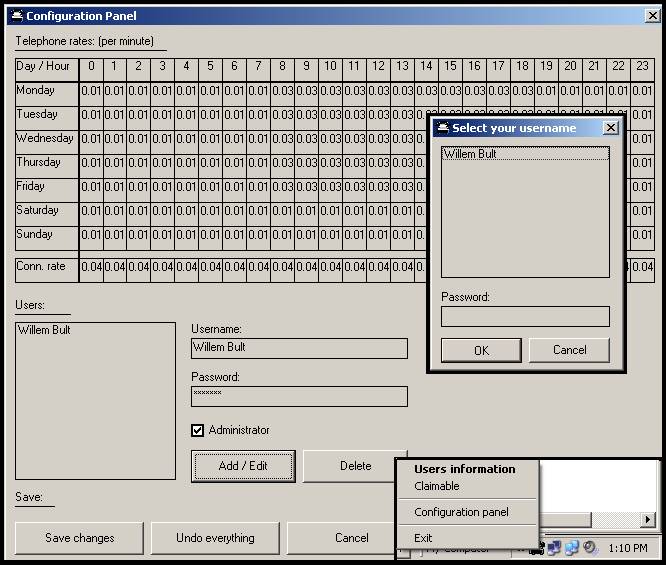The width and height of the screenshot is (666, 565).
Task: Toggle the Administrator checkbox
Action: [x=198, y=430]
